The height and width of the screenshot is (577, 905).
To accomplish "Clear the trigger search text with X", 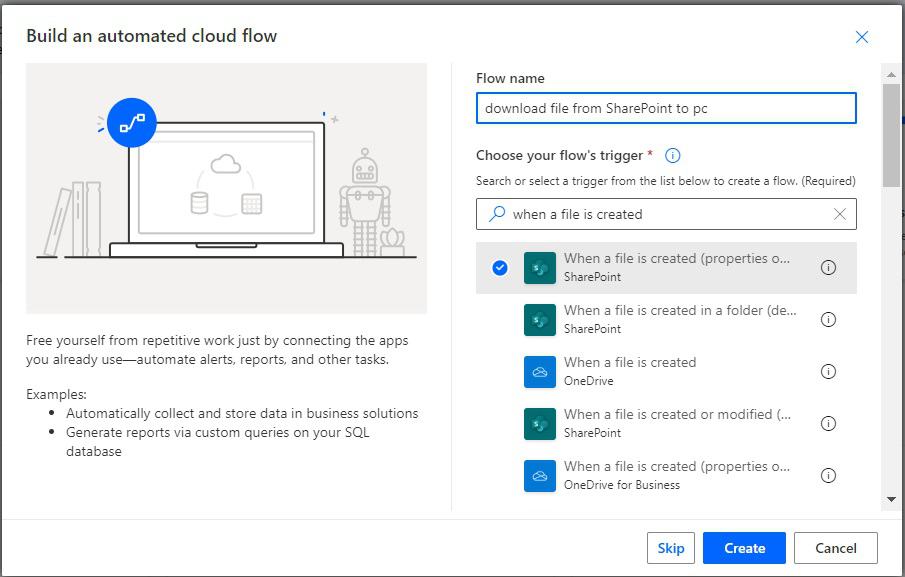I will tap(840, 214).
